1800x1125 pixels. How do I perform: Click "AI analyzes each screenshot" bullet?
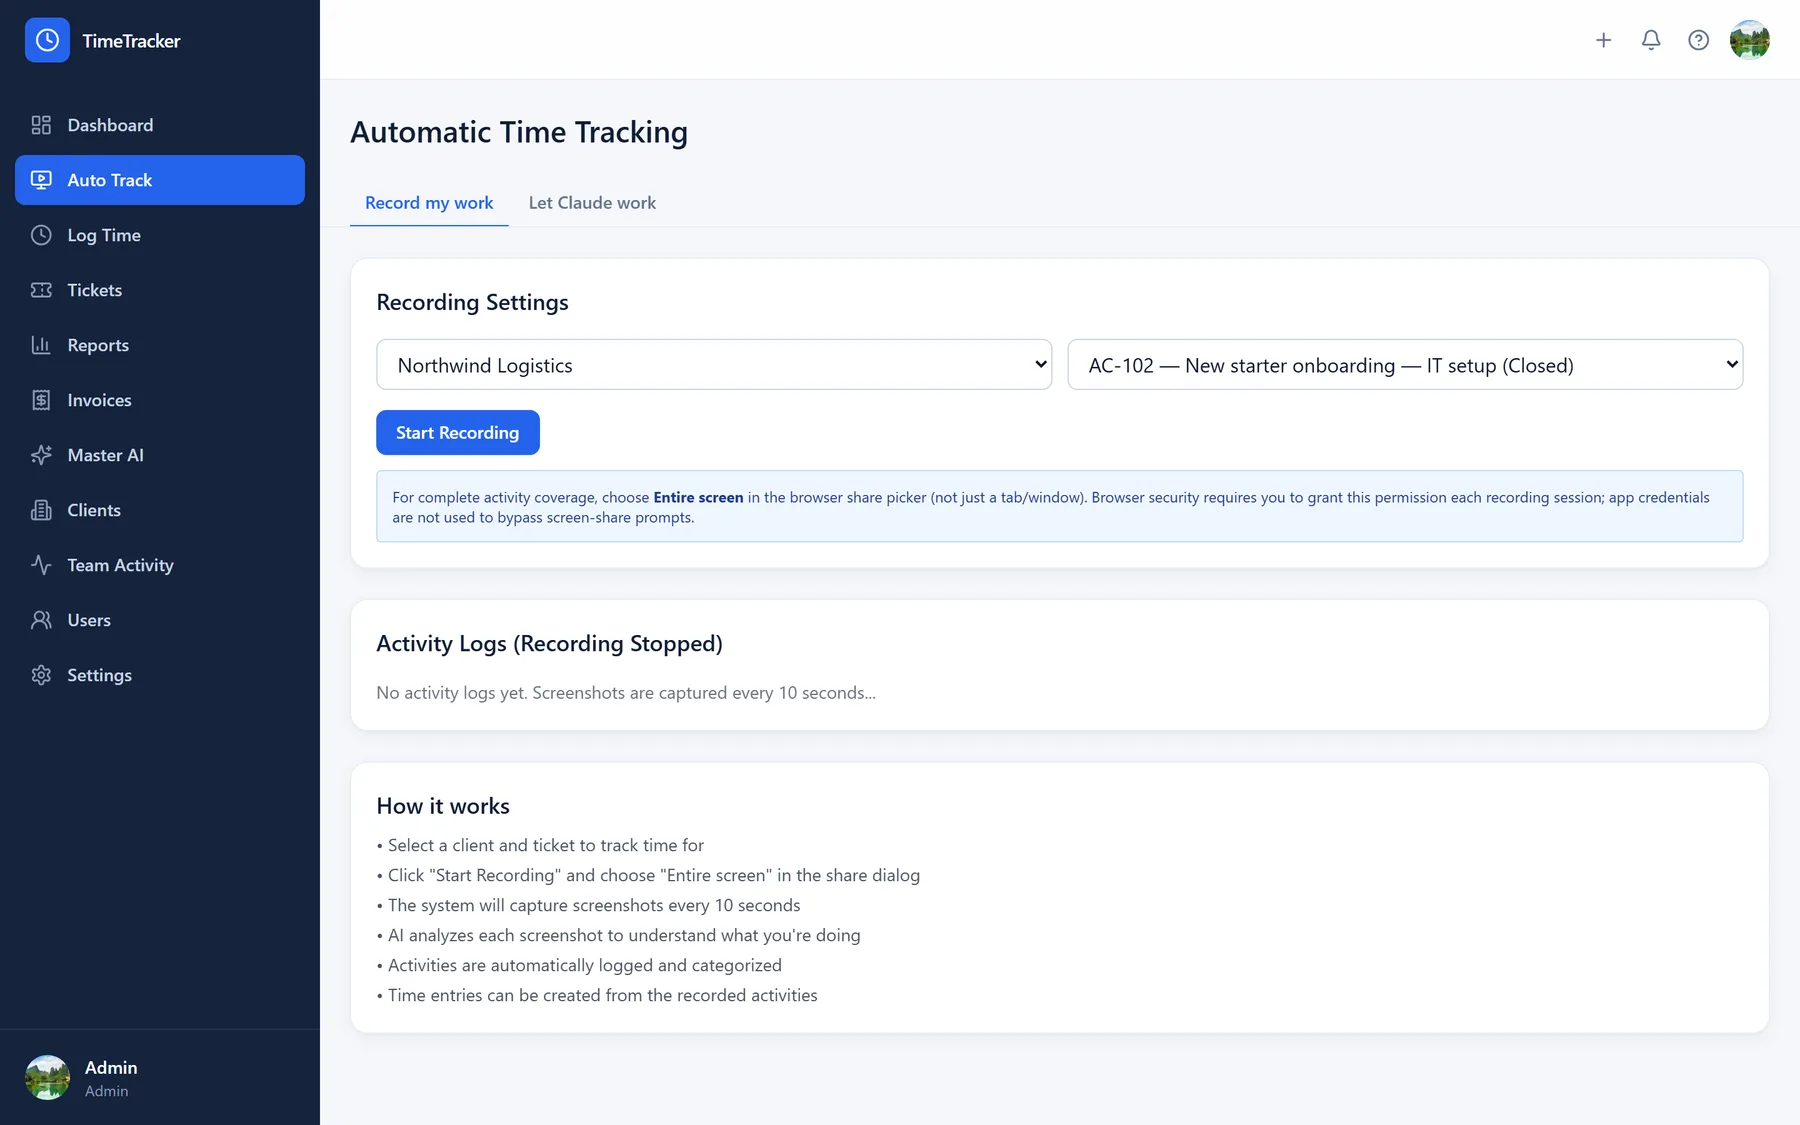pyautogui.click(x=618, y=936)
